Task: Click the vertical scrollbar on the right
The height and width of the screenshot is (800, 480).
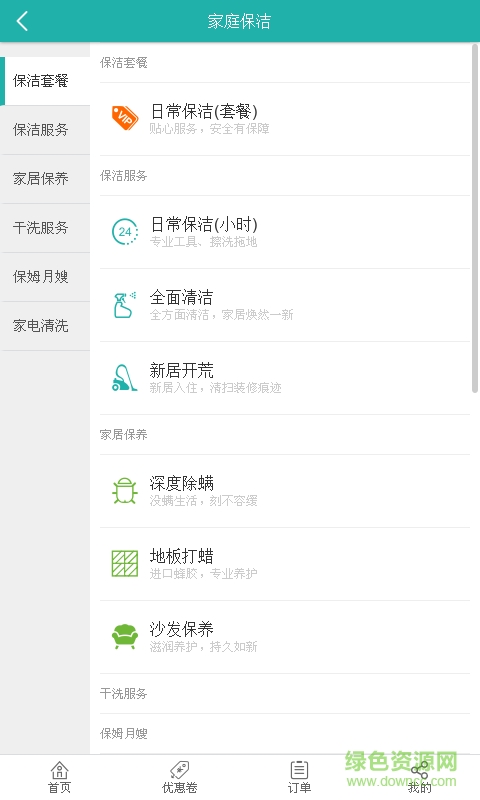Action: point(475,218)
